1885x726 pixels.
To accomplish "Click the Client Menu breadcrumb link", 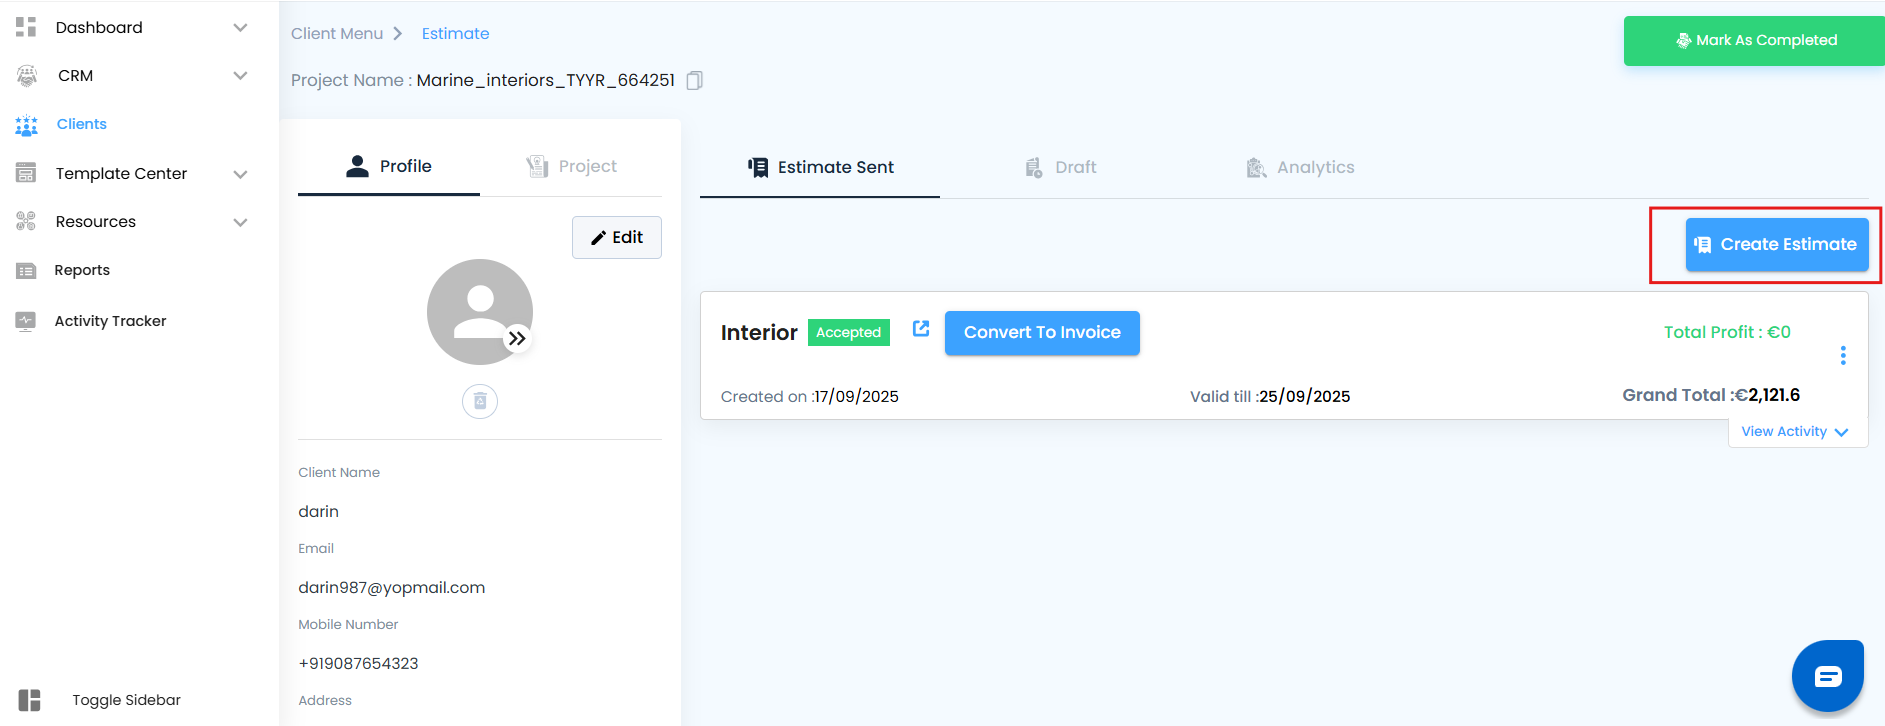I will click(337, 34).
